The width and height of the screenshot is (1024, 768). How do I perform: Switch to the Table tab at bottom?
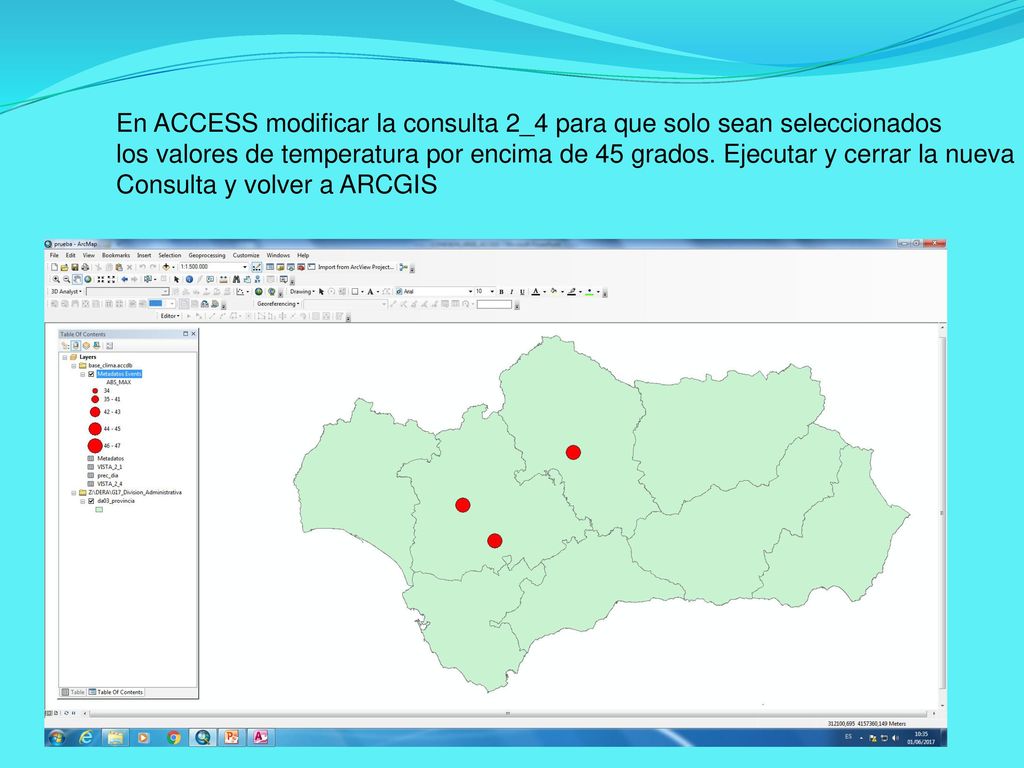coord(74,692)
